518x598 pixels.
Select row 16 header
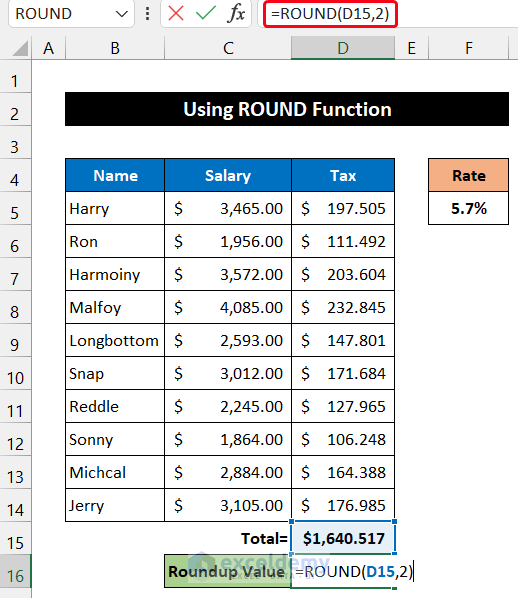pyautogui.click(x=15, y=571)
